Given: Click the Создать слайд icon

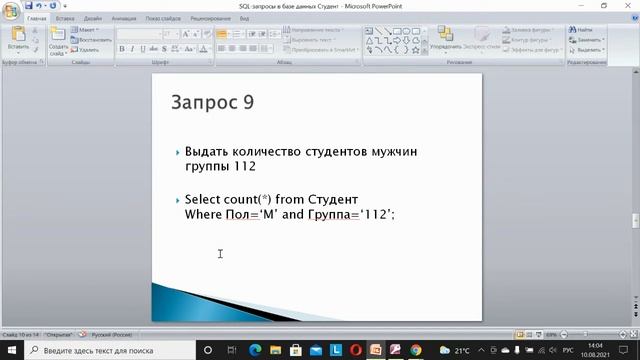Looking at the screenshot, I should [58, 34].
